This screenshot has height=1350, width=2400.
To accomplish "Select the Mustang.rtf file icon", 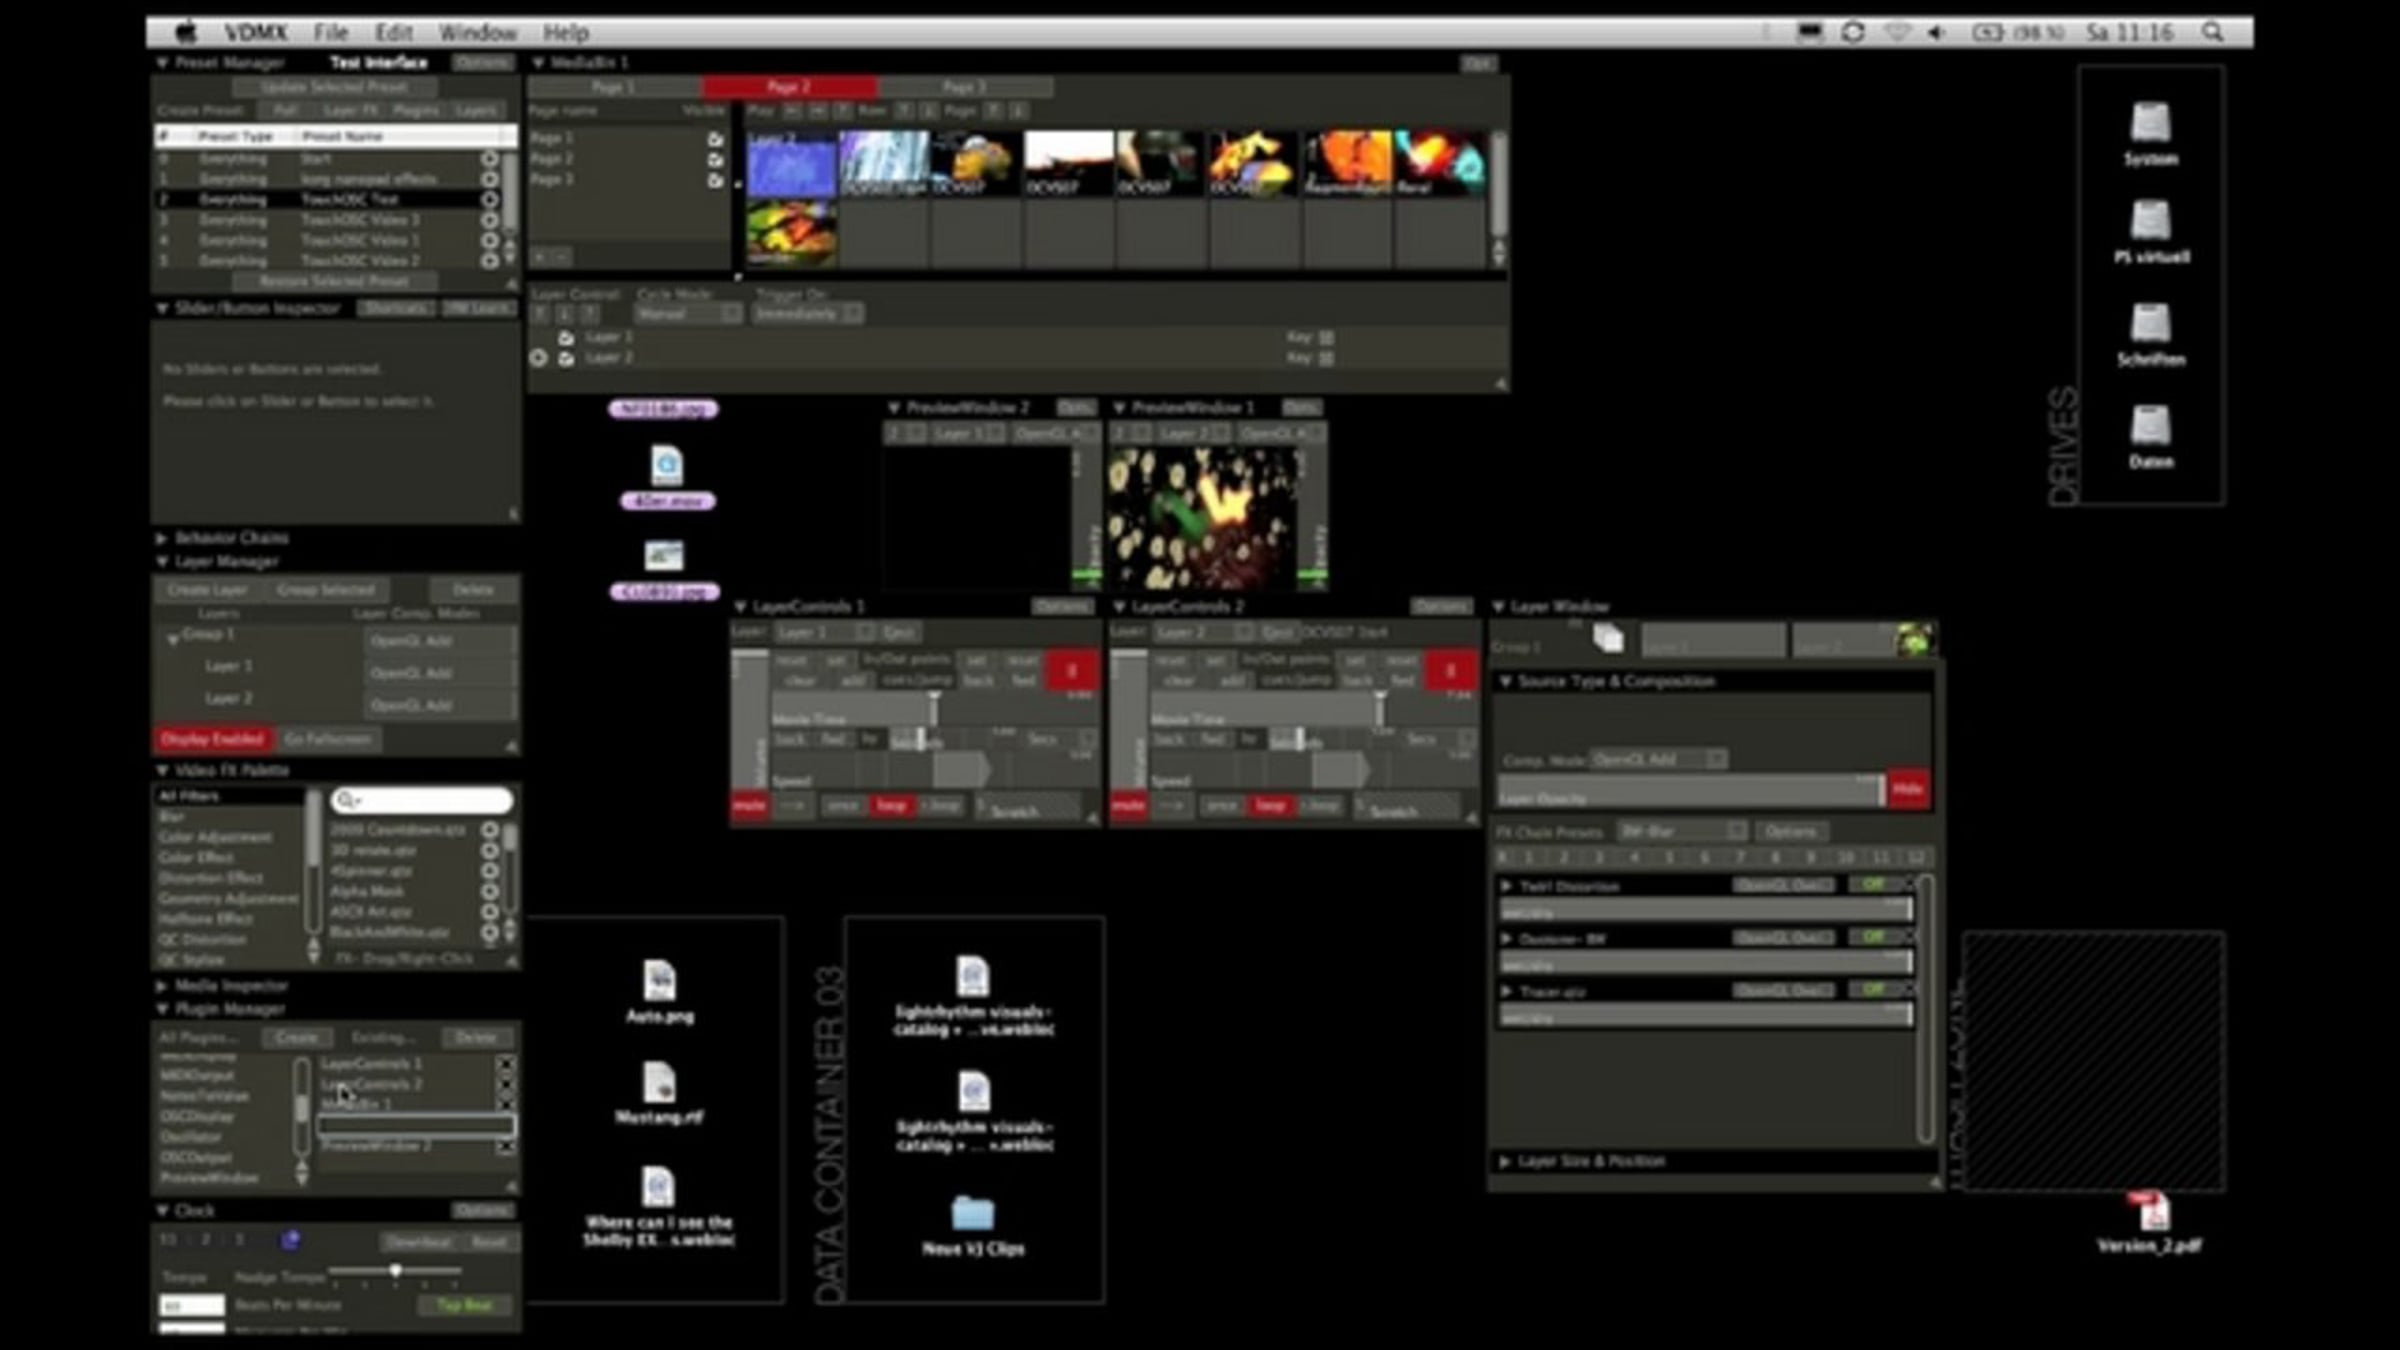I will (x=659, y=1082).
